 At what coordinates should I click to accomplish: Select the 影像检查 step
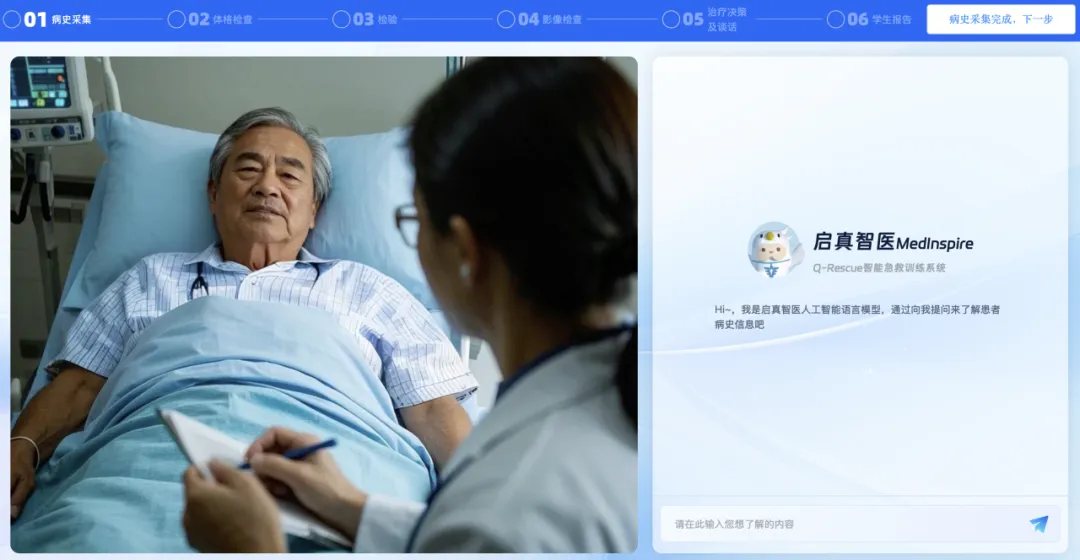click(562, 19)
